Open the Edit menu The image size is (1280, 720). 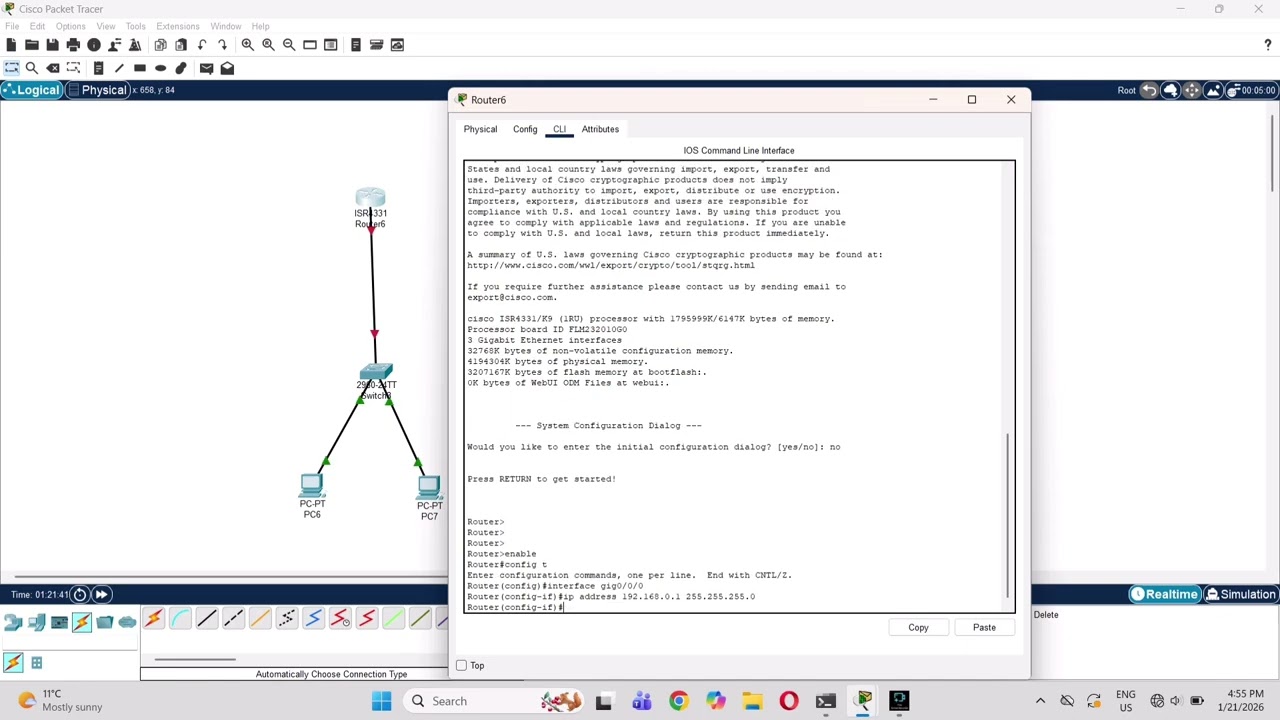click(x=37, y=26)
